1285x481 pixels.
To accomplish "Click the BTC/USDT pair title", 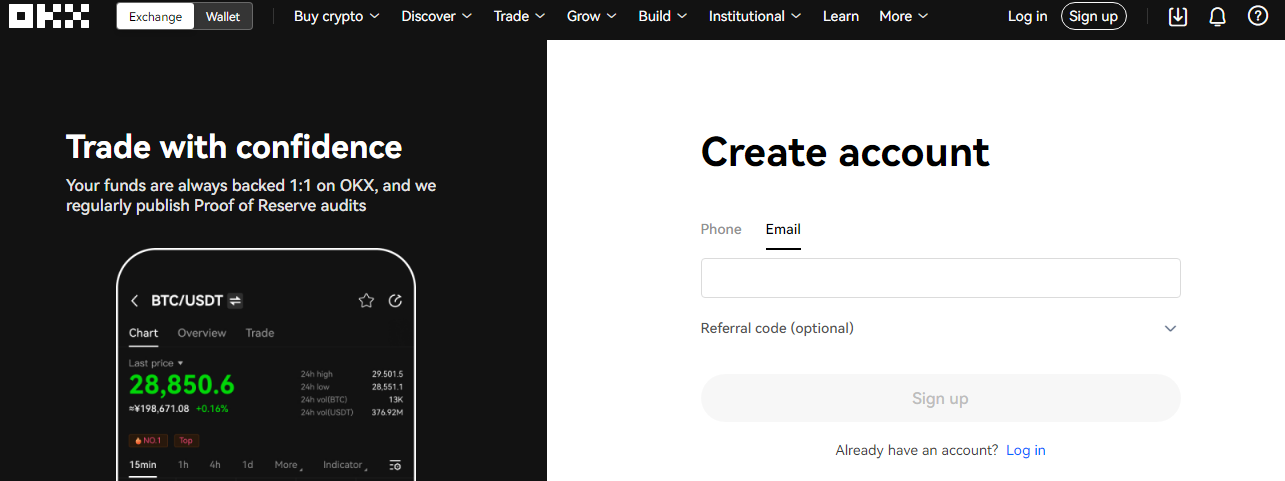I will point(187,301).
